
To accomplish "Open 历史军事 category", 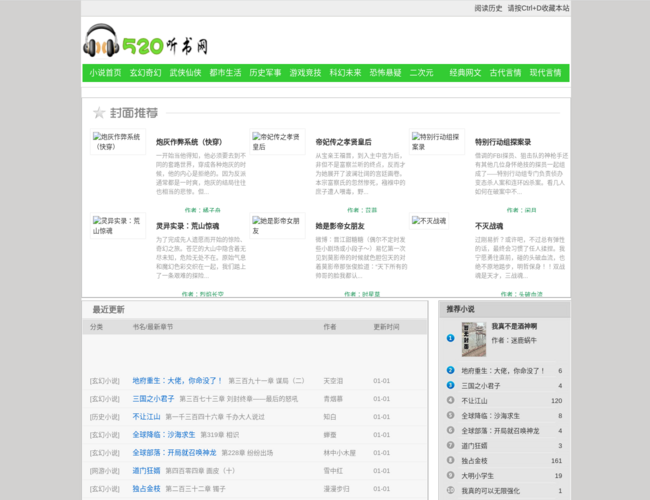I will click(x=265, y=73).
